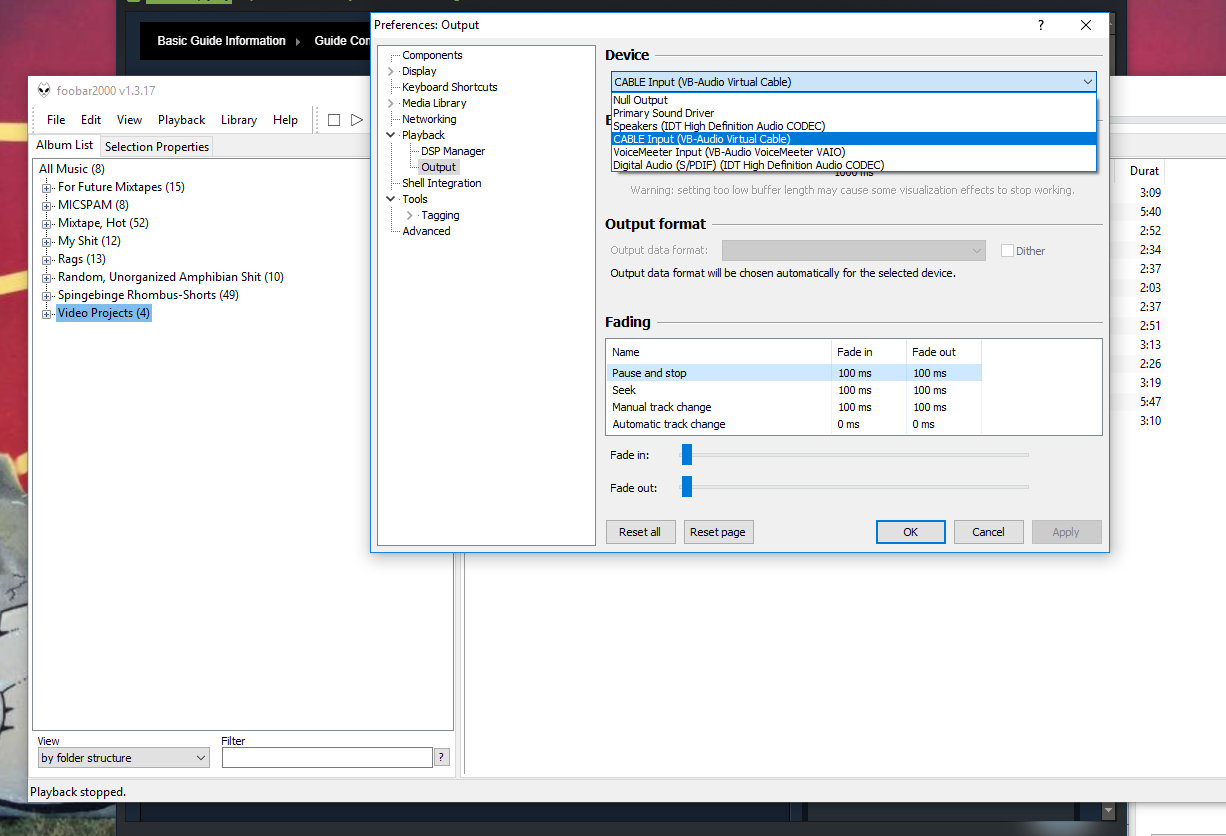Image resolution: width=1226 pixels, height=836 pixels.
Task: Click the Apply button in Preferences
Action: tap(1066, 532)
